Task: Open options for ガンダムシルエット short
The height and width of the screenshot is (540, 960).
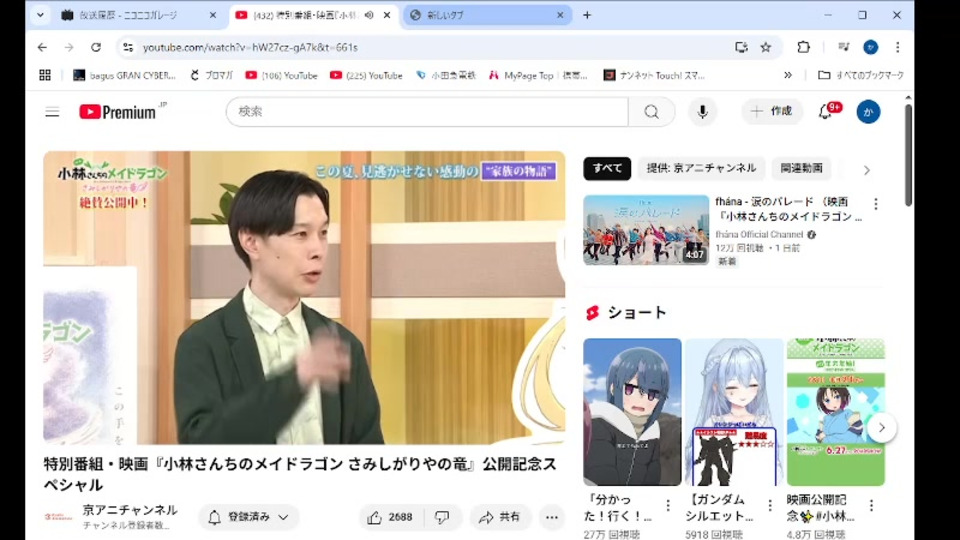Action: (770, 505)
